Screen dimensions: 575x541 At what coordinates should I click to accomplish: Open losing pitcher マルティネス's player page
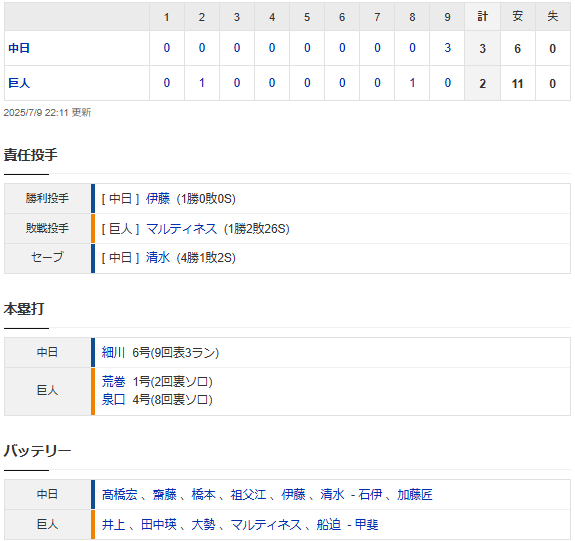(182, 229)
